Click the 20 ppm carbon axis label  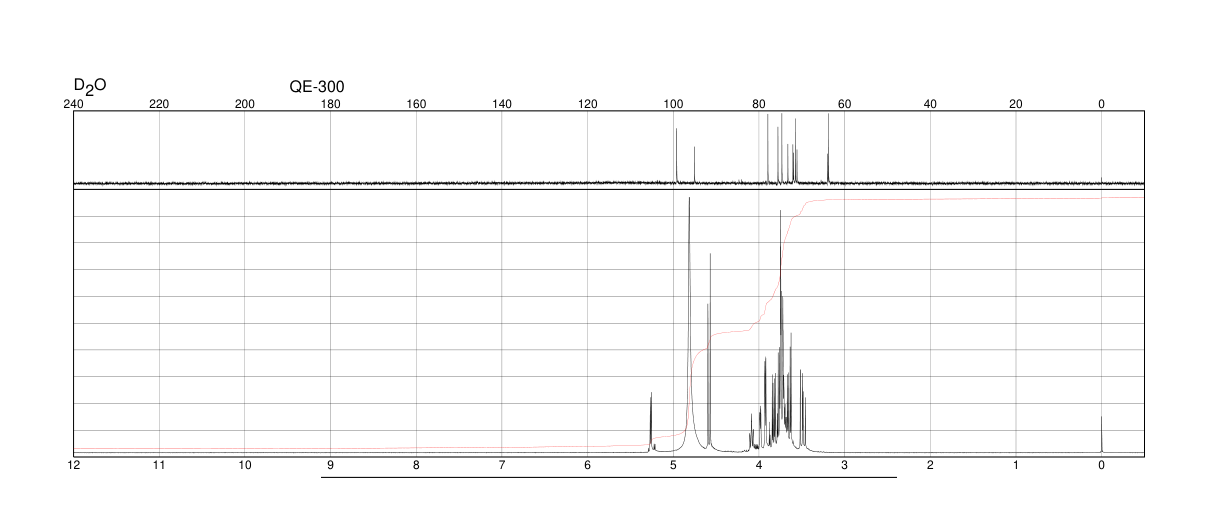point(1016,104)
